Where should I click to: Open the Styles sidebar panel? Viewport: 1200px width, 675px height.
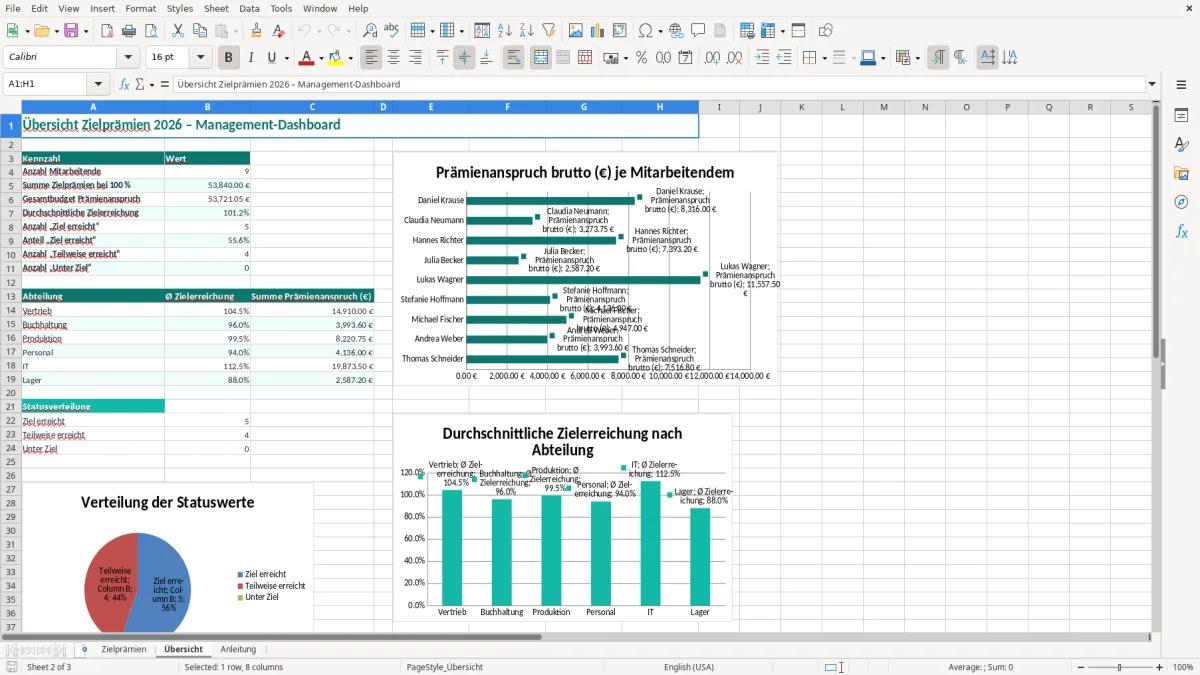tap(1181, 144)
